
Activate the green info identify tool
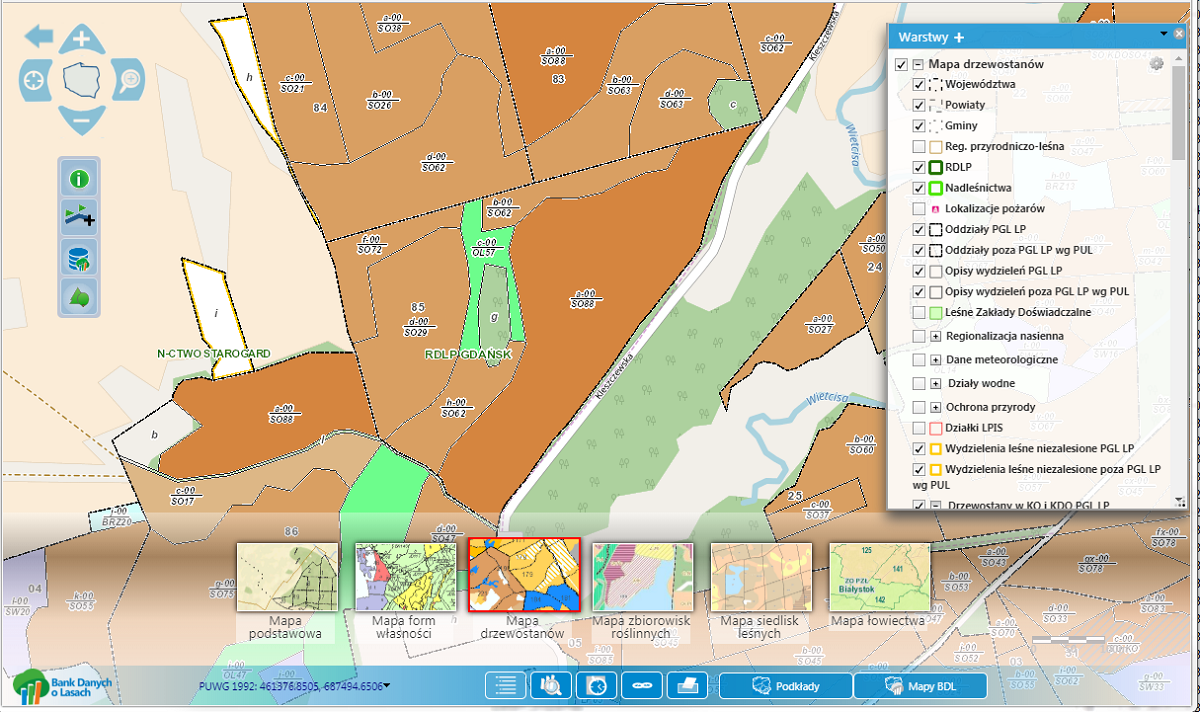coord(78,180)
